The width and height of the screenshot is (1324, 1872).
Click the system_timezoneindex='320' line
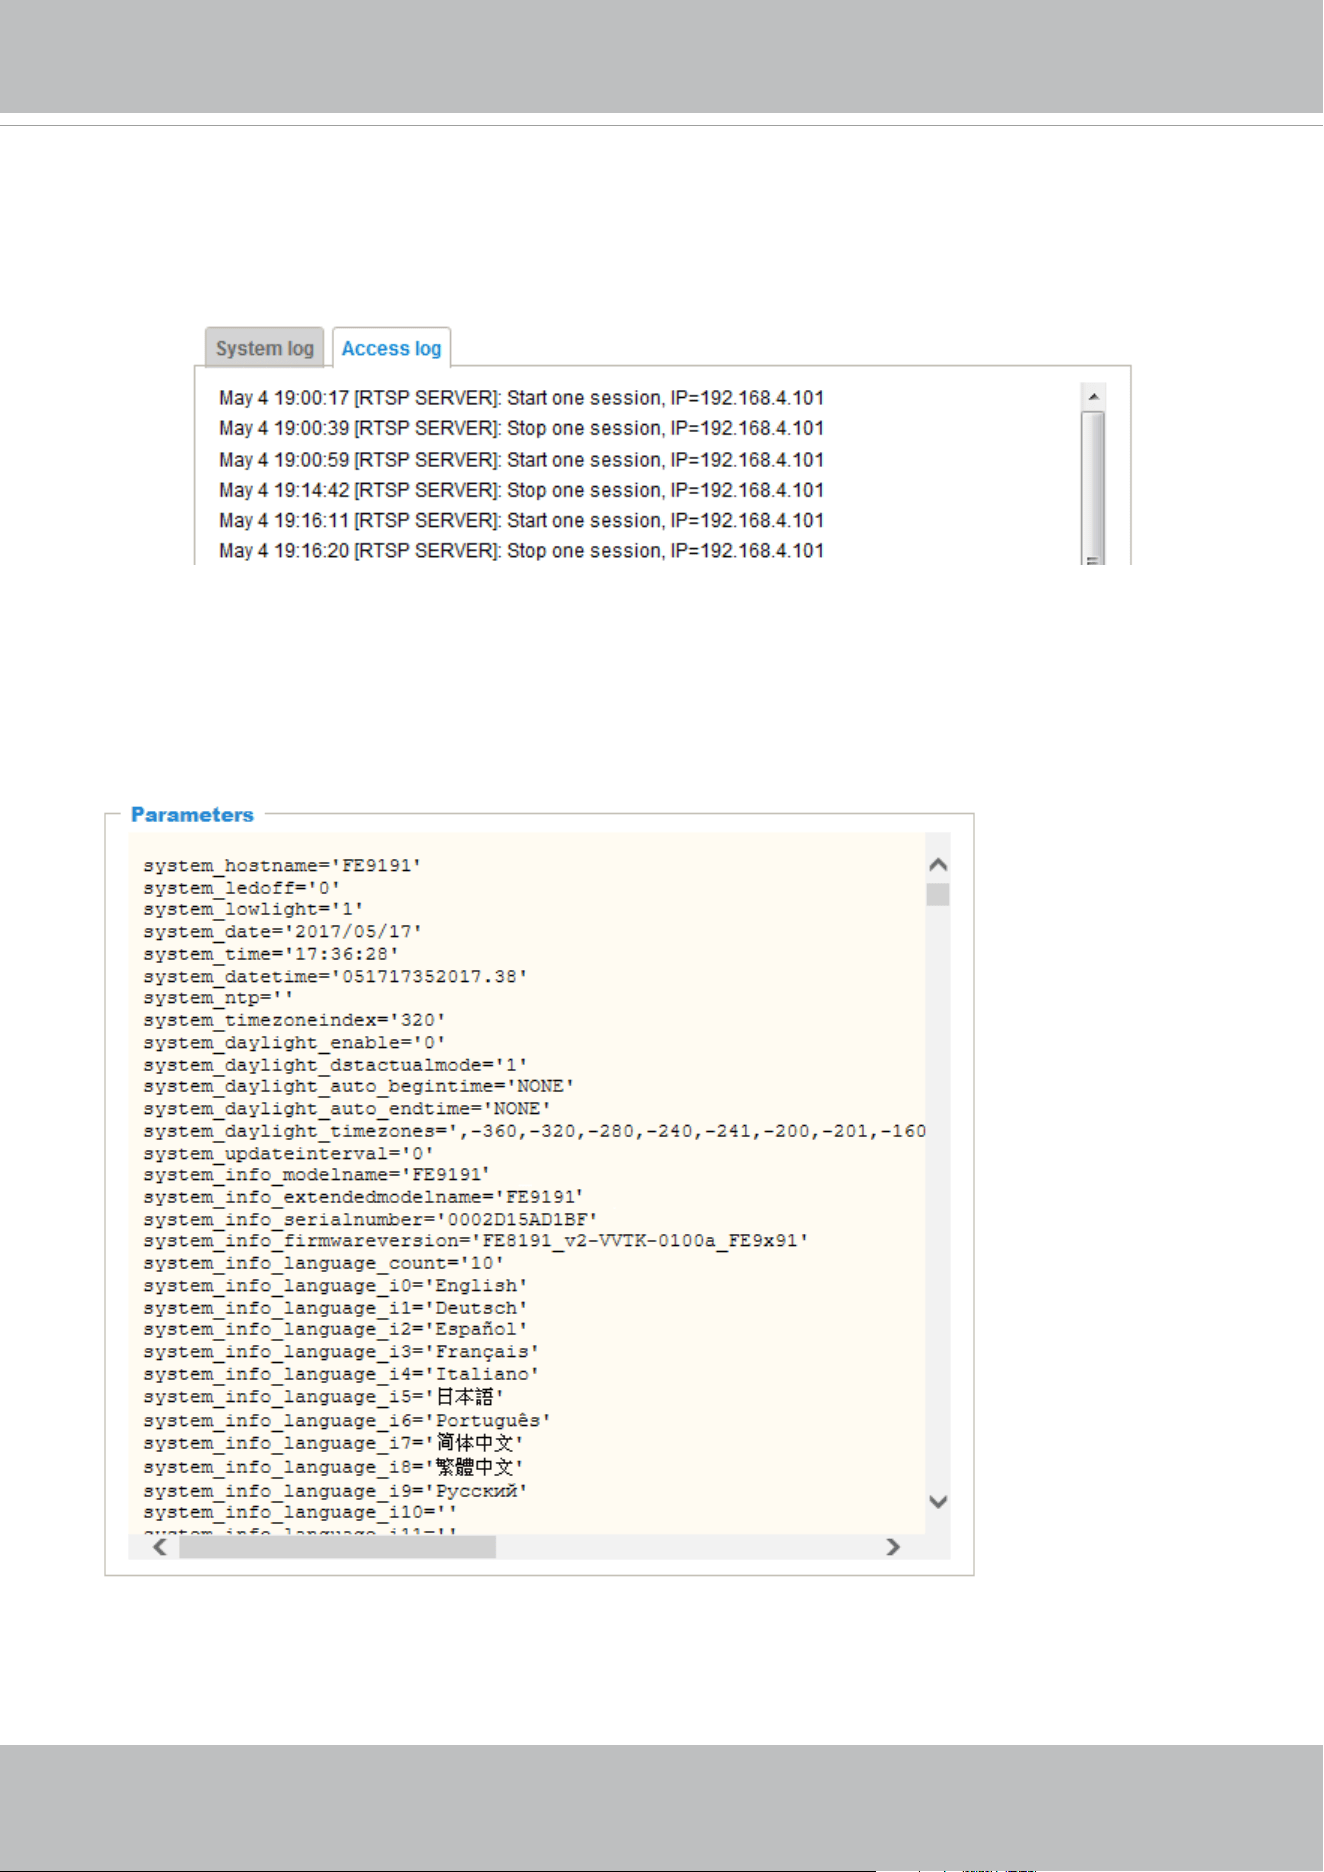click(x=294, y=1020)
